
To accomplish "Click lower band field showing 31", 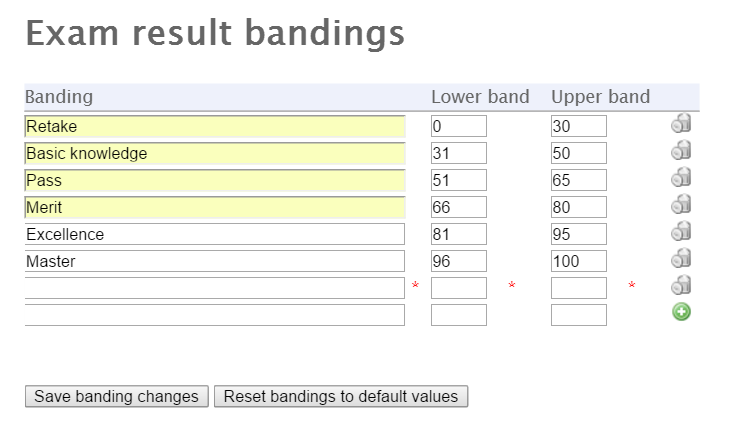I will click(458, 154).
